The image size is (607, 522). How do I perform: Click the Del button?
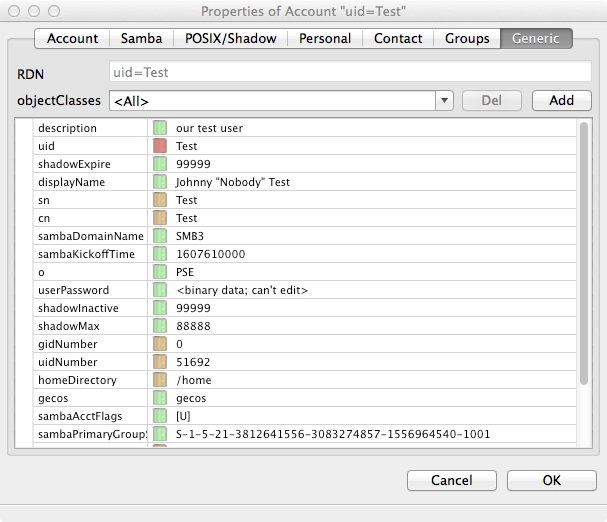tap(492, 101)
